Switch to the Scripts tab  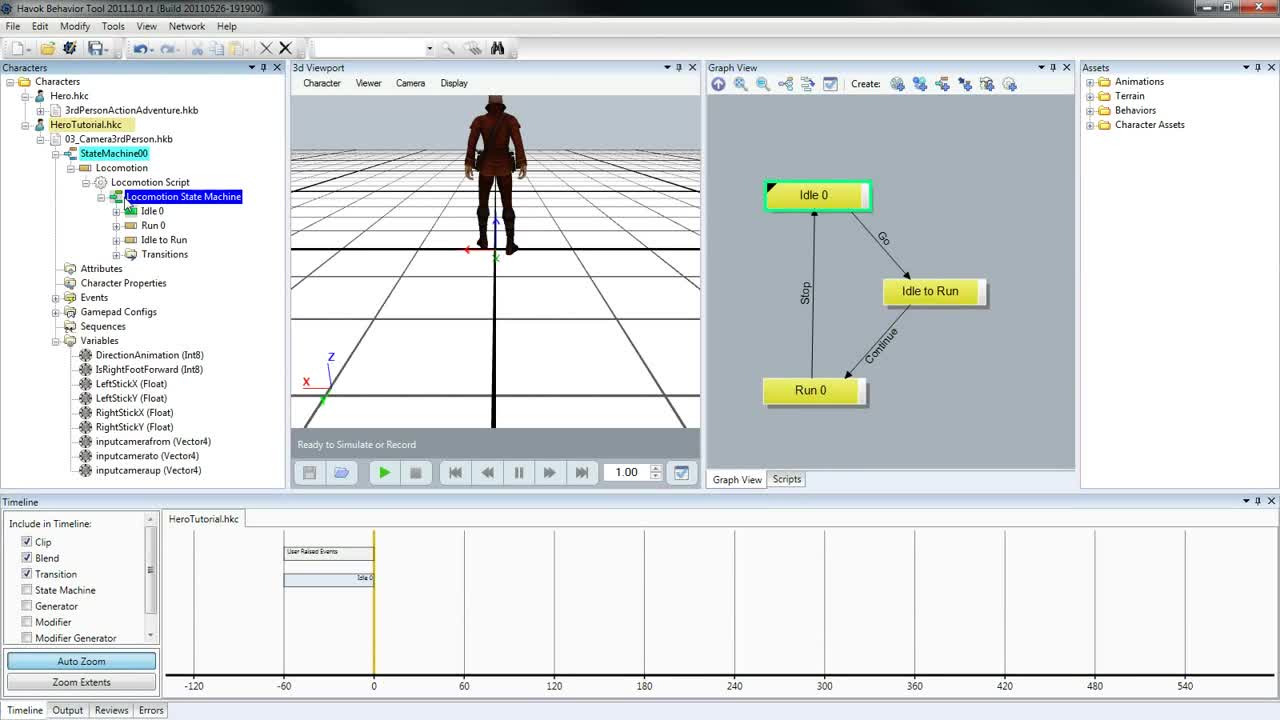pos(787,479)
